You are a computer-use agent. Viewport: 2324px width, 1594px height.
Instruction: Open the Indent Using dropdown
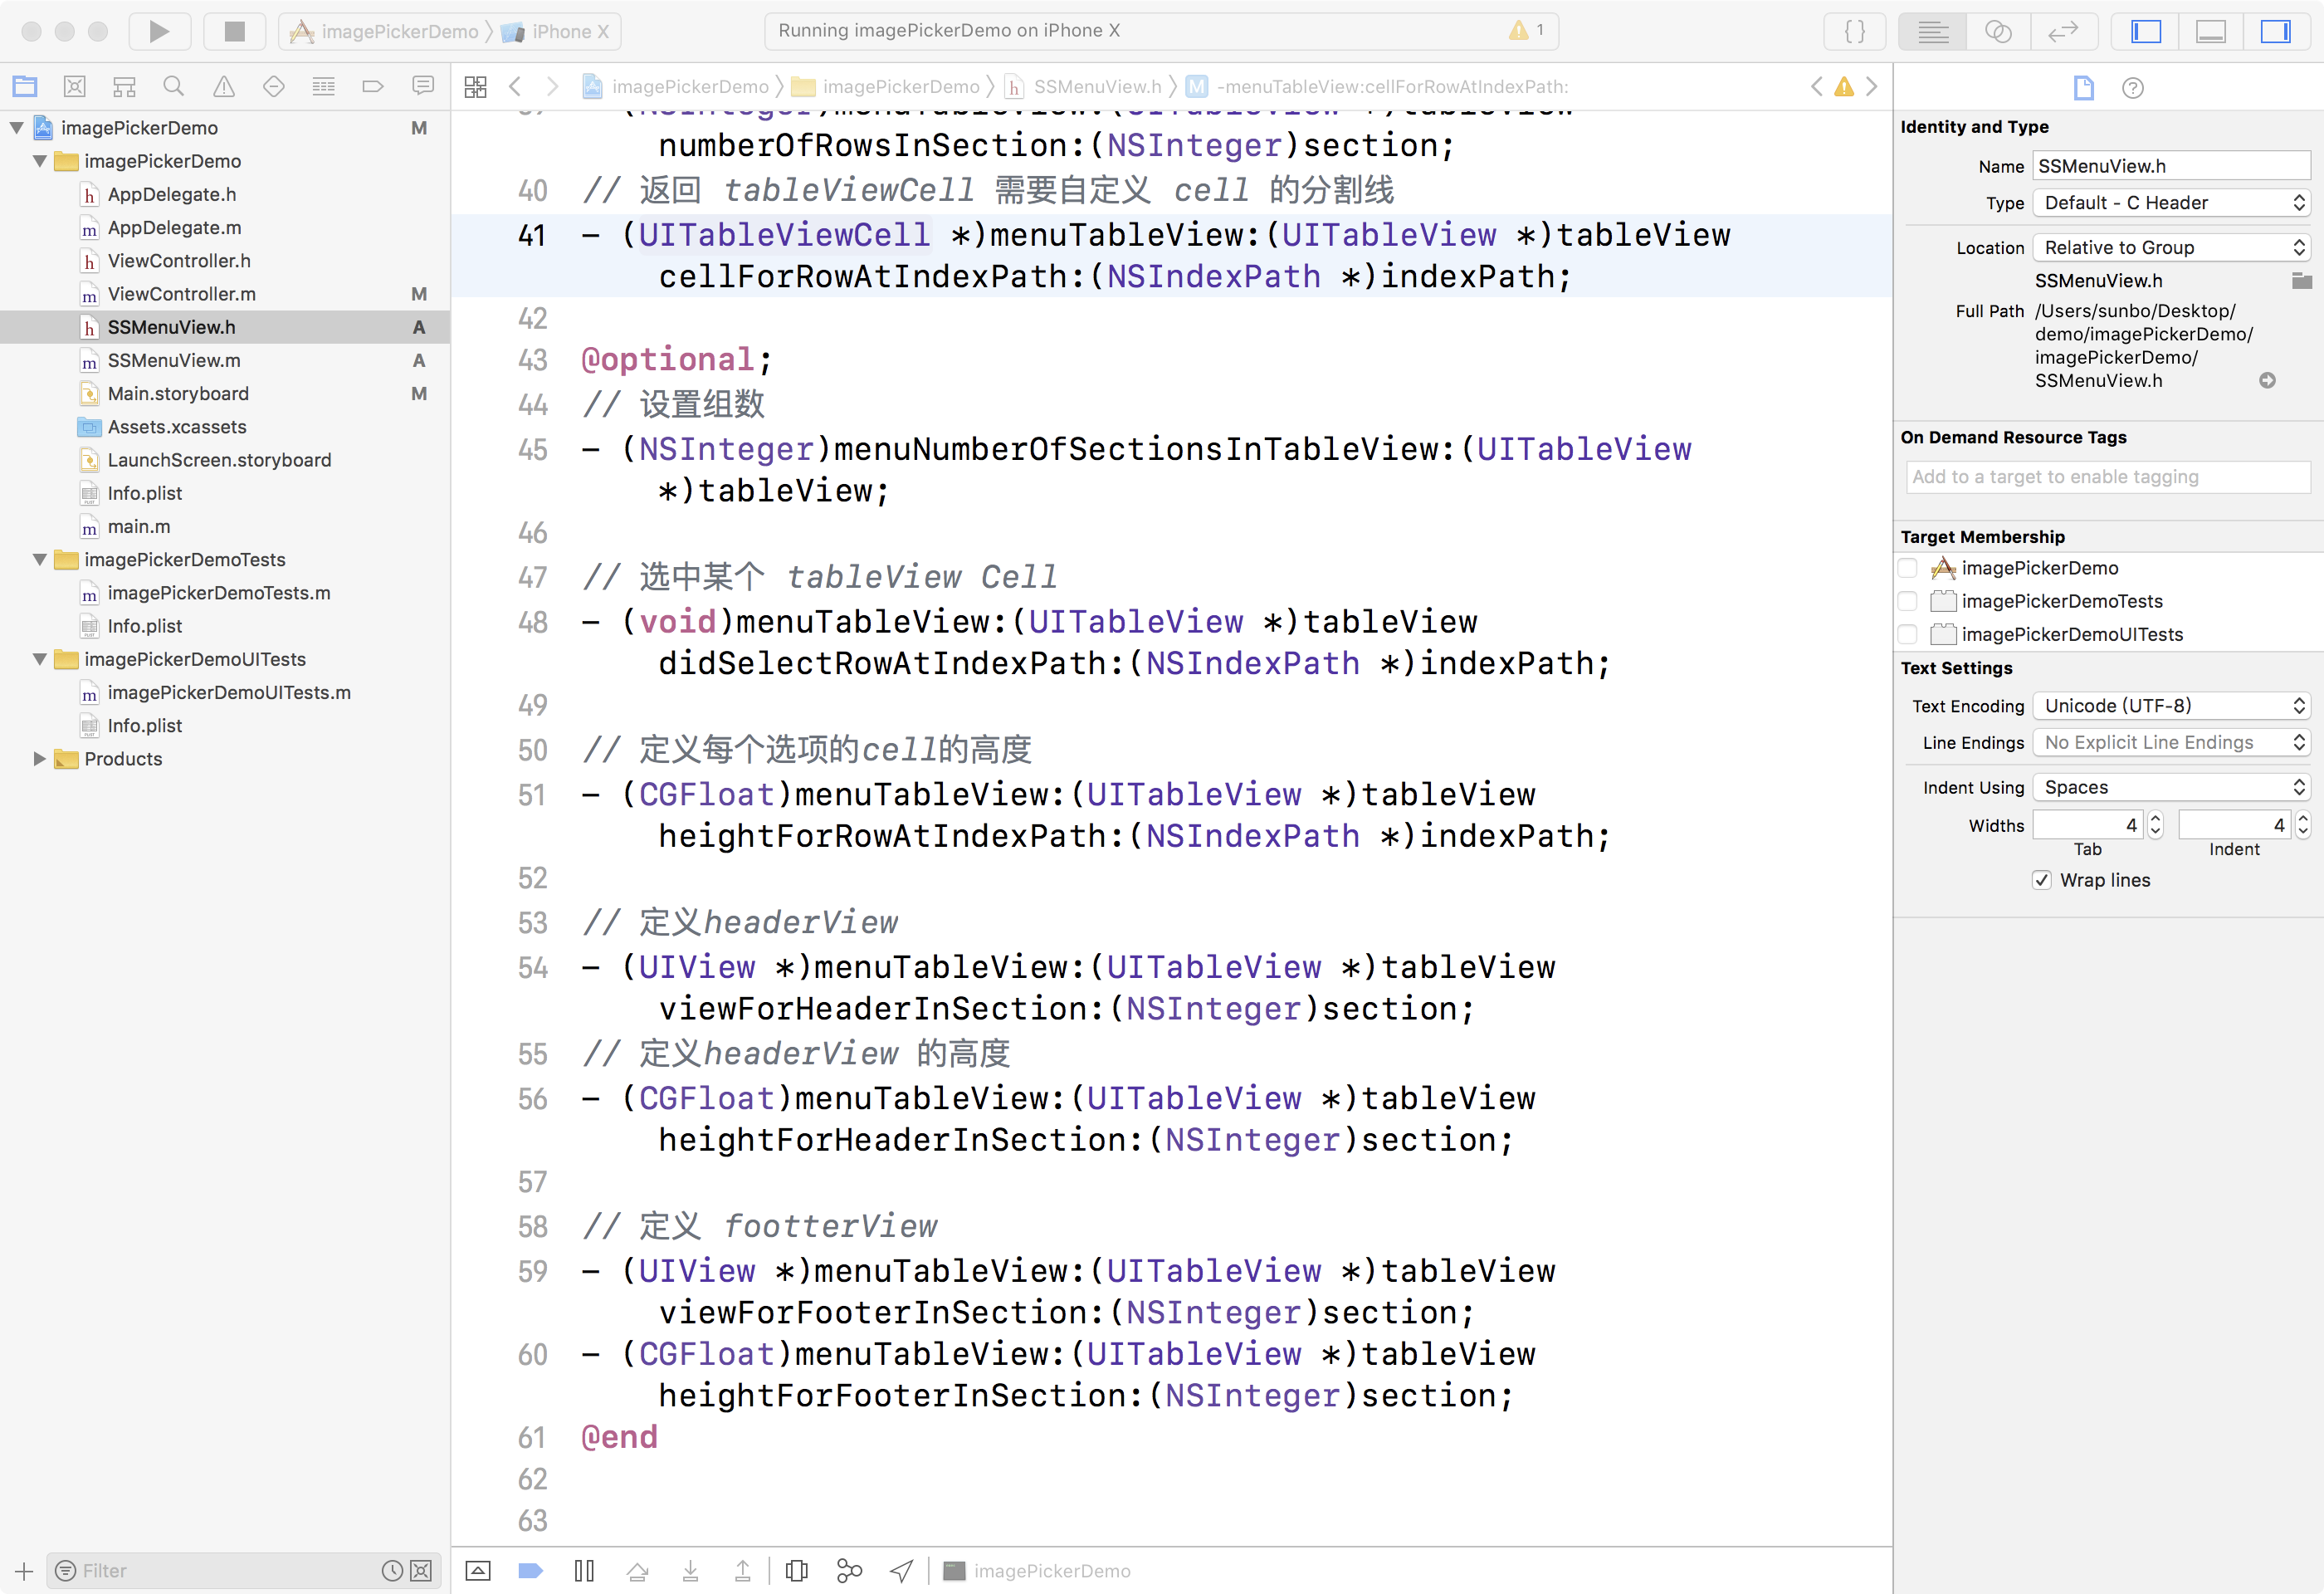point(2171,787)
